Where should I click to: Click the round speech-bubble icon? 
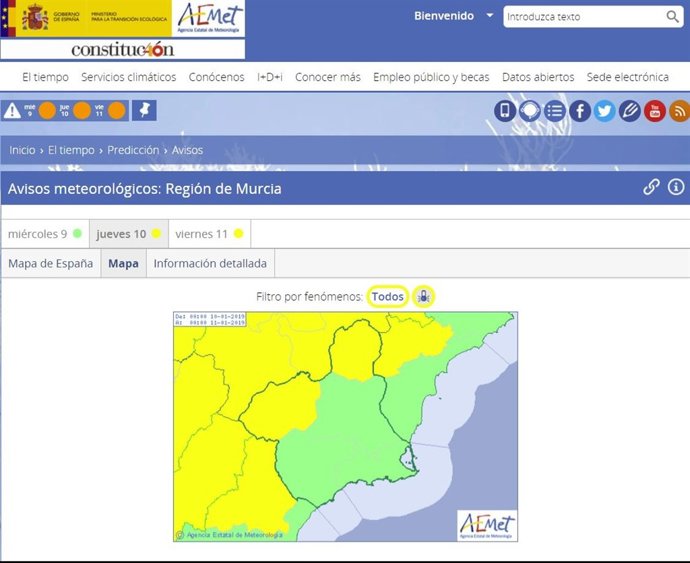coord(530,110)
